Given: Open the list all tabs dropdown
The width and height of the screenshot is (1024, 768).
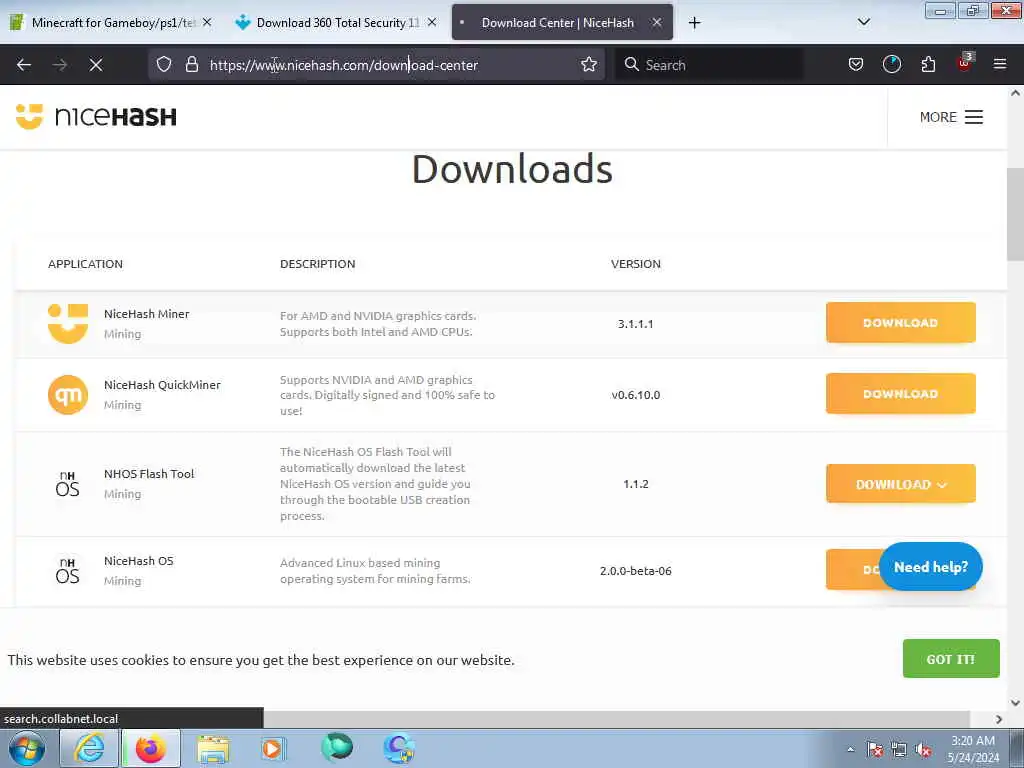Looking at the screenshot, I should point(863,22).
